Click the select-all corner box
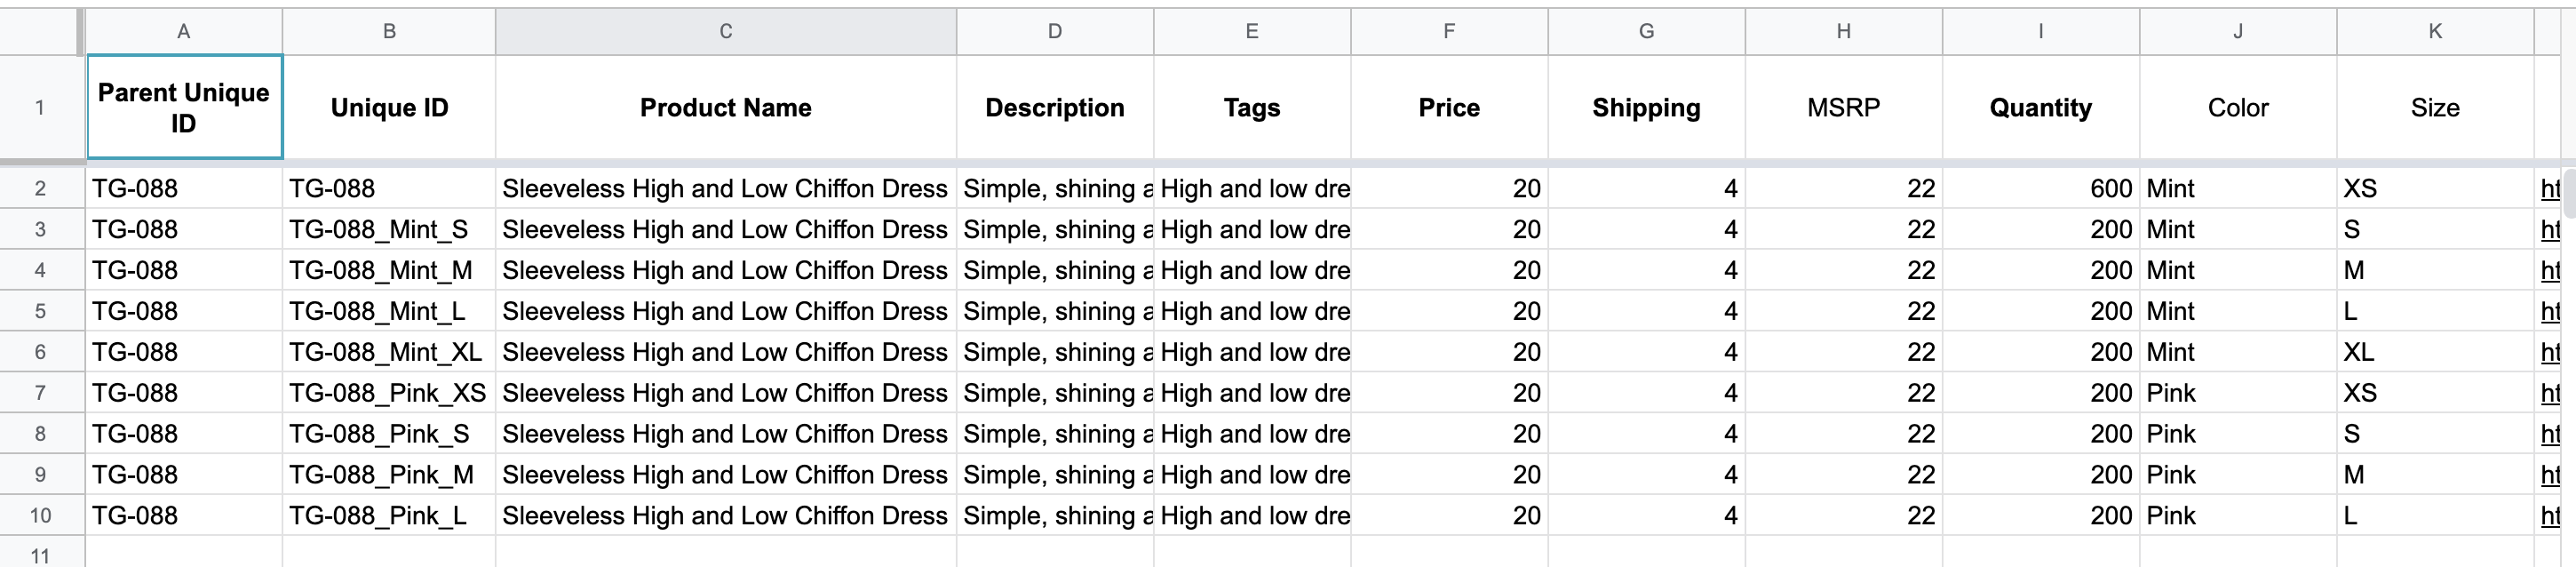This screenshot has width=2576, height=567. pos(40,31)
